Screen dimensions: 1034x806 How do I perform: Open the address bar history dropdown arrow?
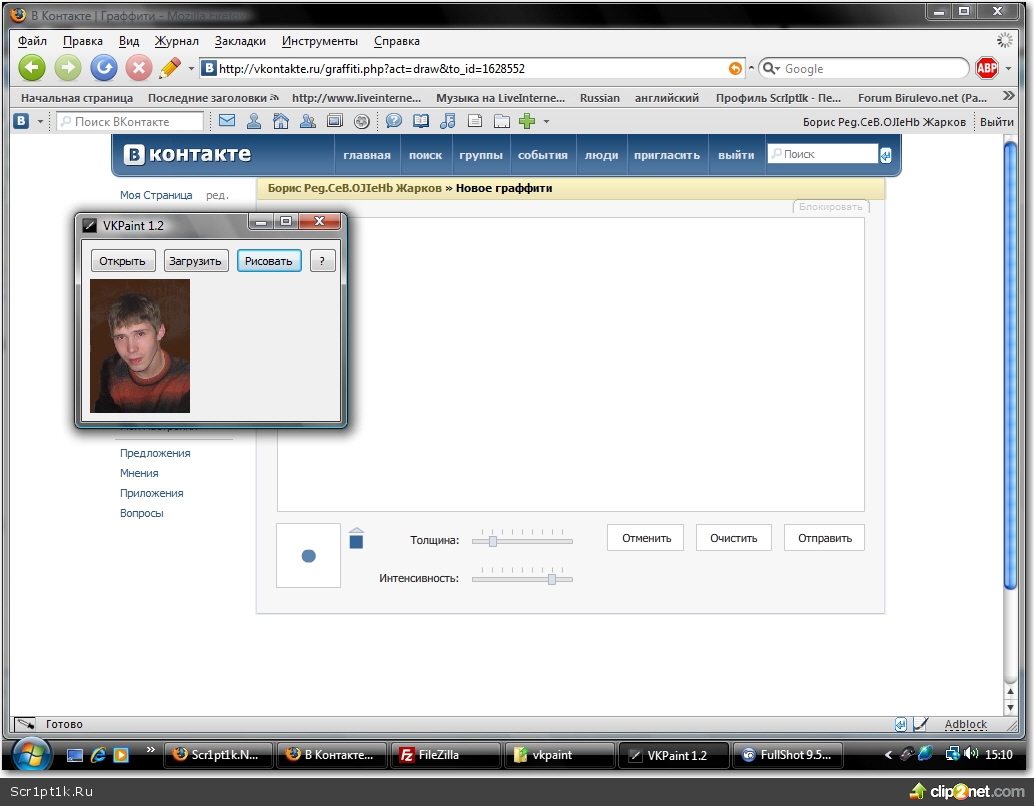751,69
